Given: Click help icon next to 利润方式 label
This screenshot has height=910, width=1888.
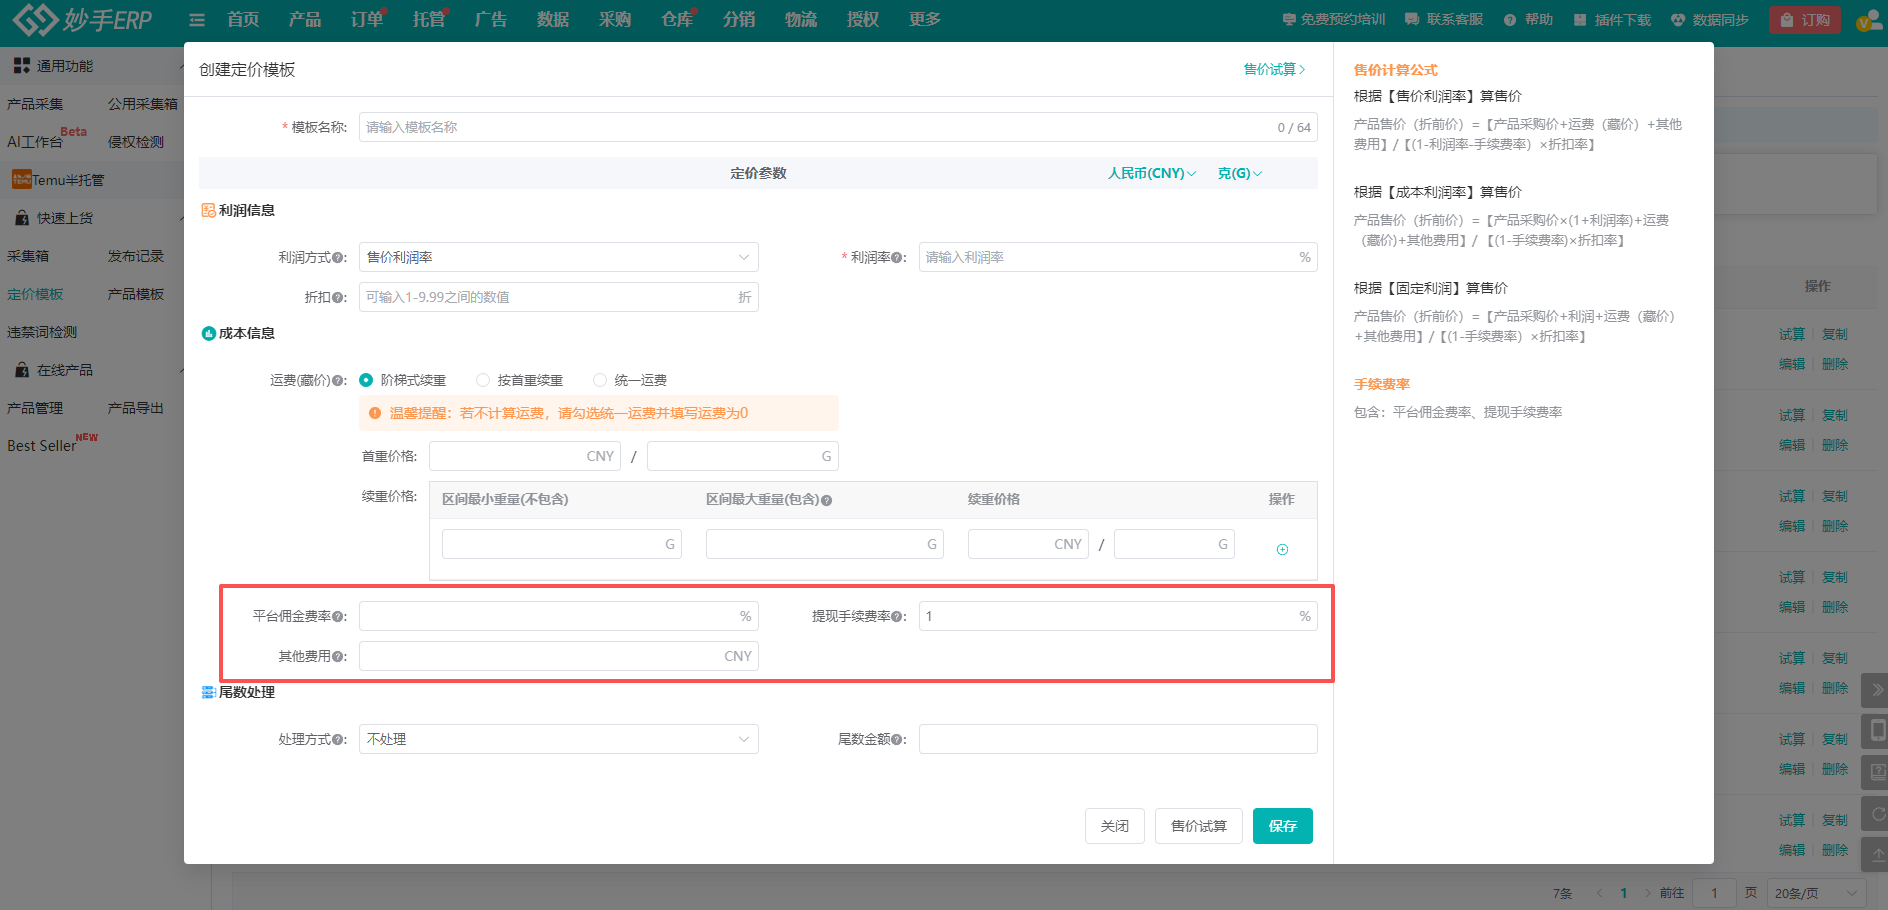Looking at the screenshot, I should click(337, 258).
